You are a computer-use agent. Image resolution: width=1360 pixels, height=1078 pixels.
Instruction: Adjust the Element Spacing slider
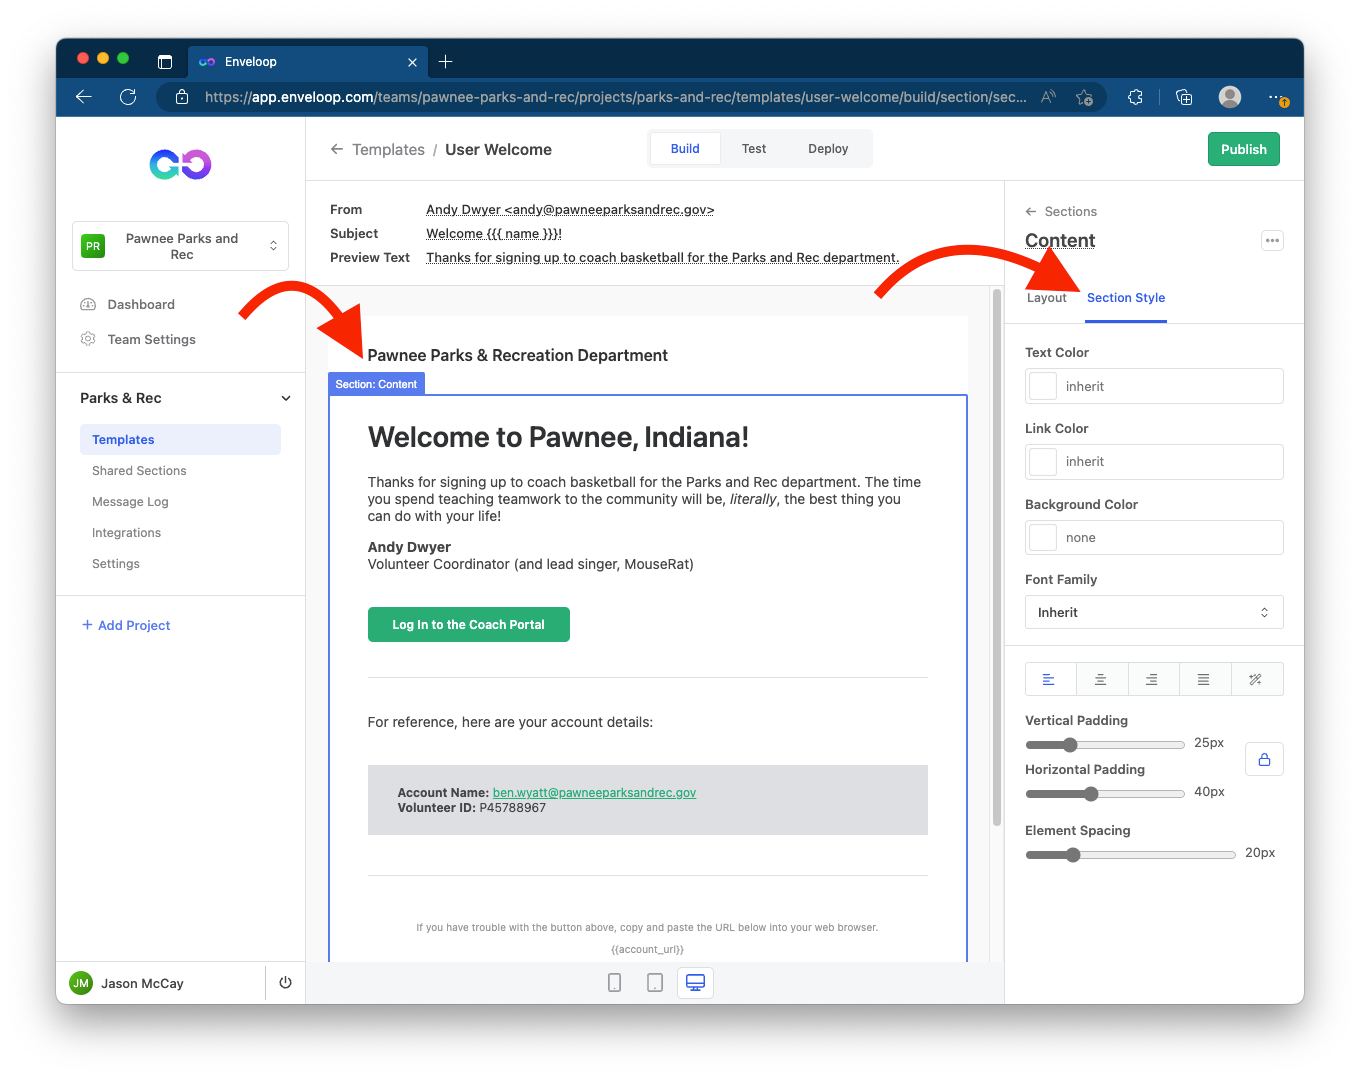pos(1130,854)
